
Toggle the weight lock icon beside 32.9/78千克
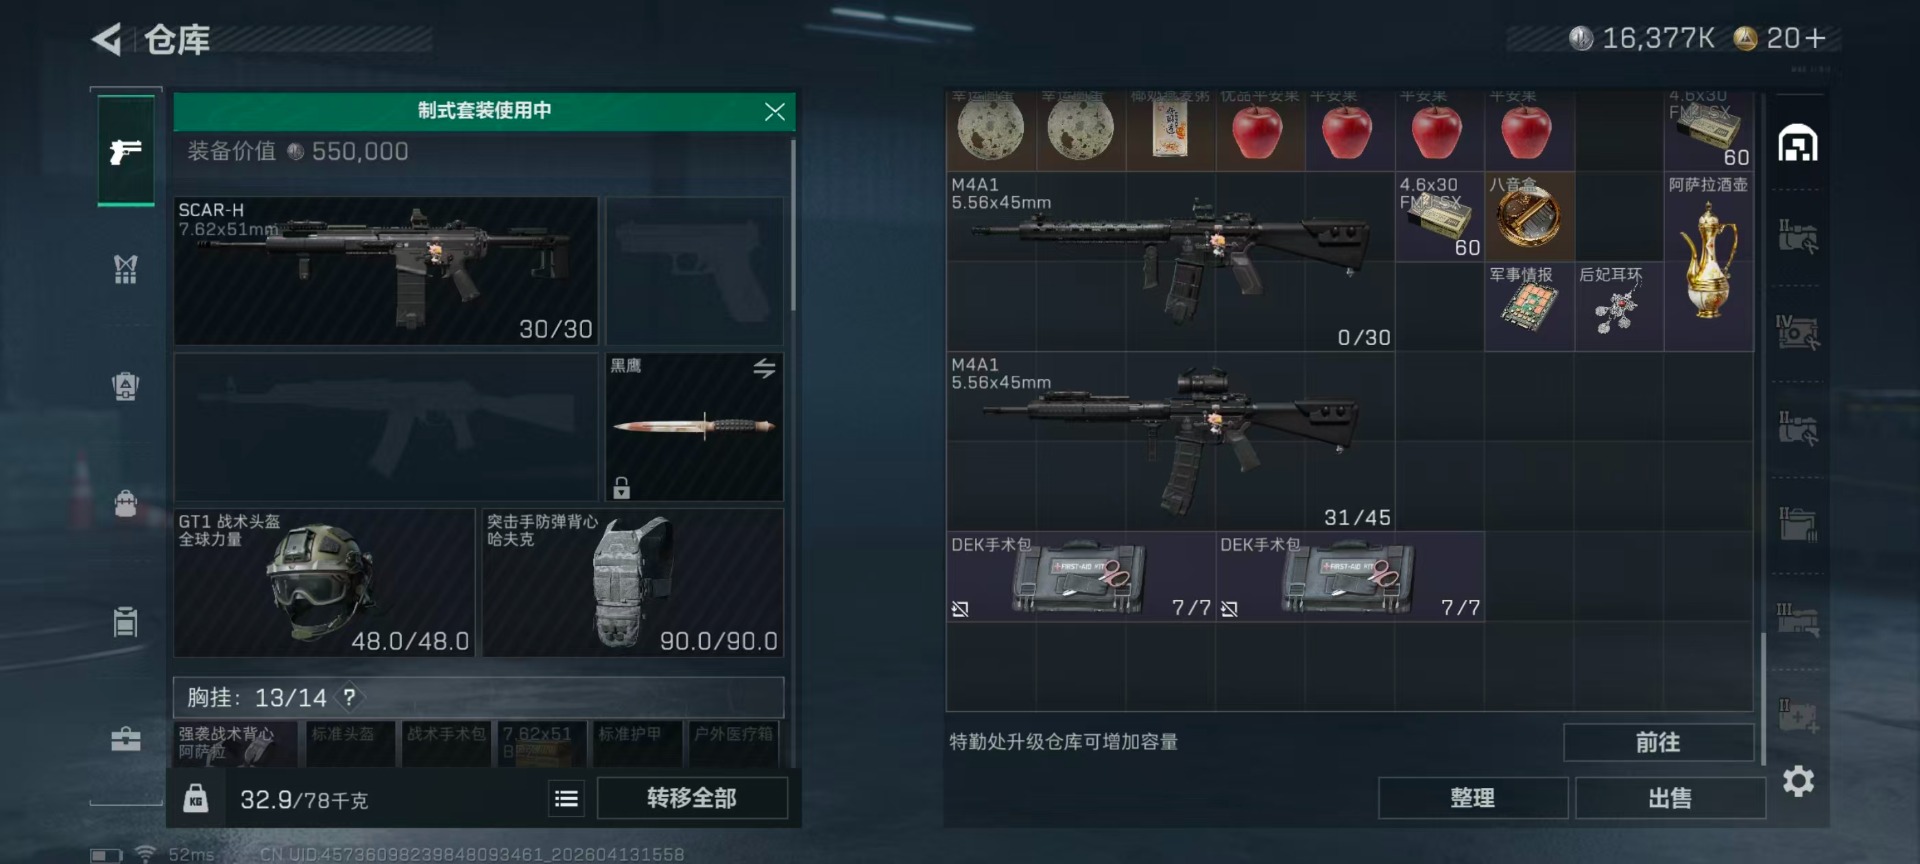pyautogui.click(x=196, y=798)
